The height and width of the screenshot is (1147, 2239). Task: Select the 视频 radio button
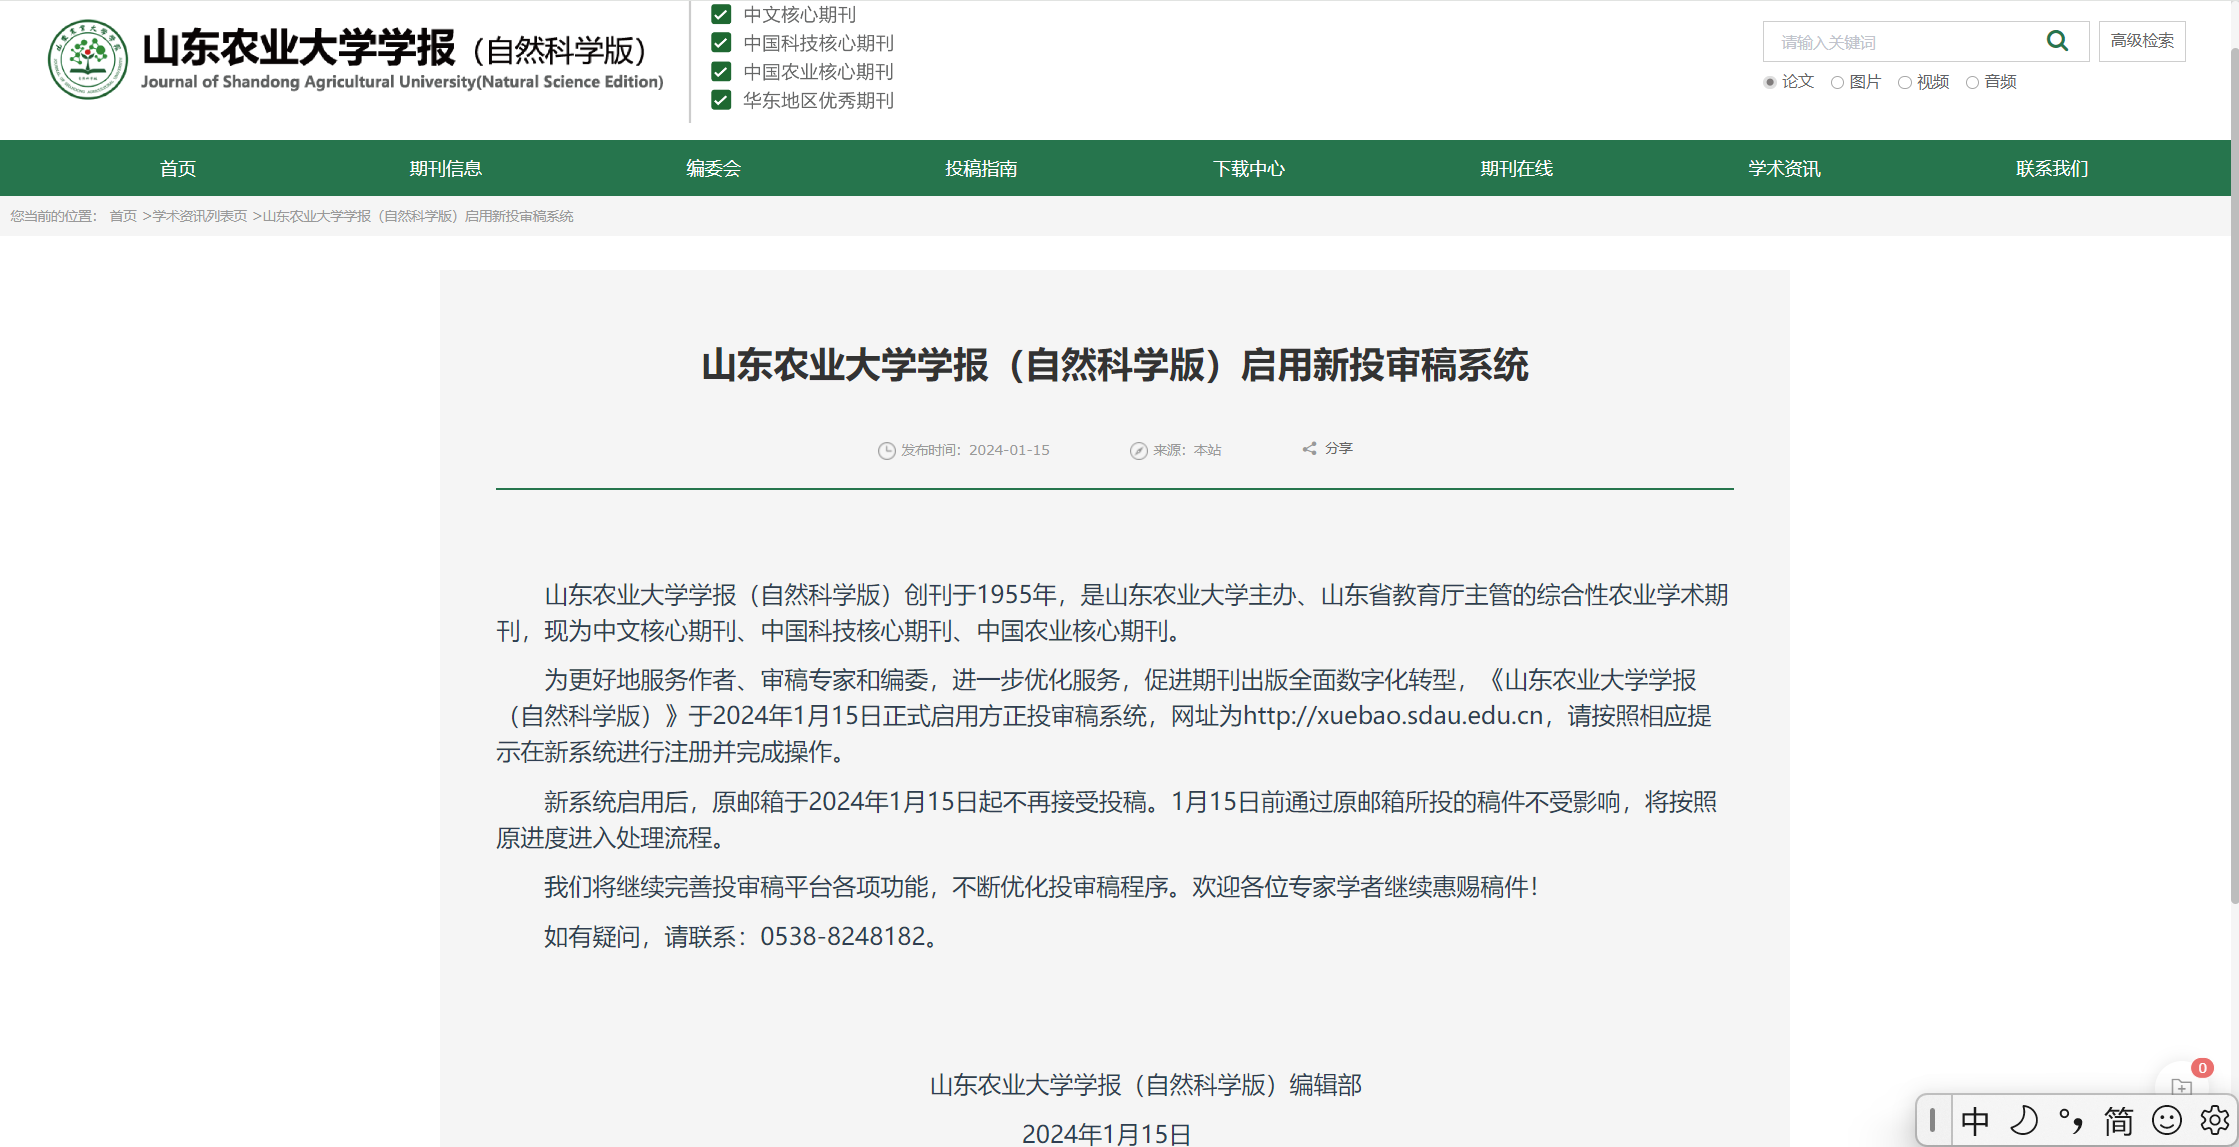tap(1905, 83)
